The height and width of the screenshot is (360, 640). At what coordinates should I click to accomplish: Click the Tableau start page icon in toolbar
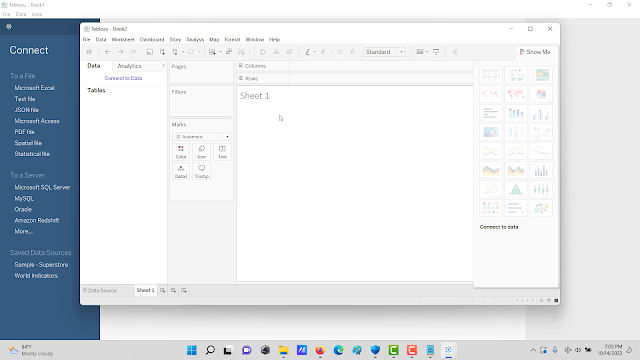(x=89, y=52)
